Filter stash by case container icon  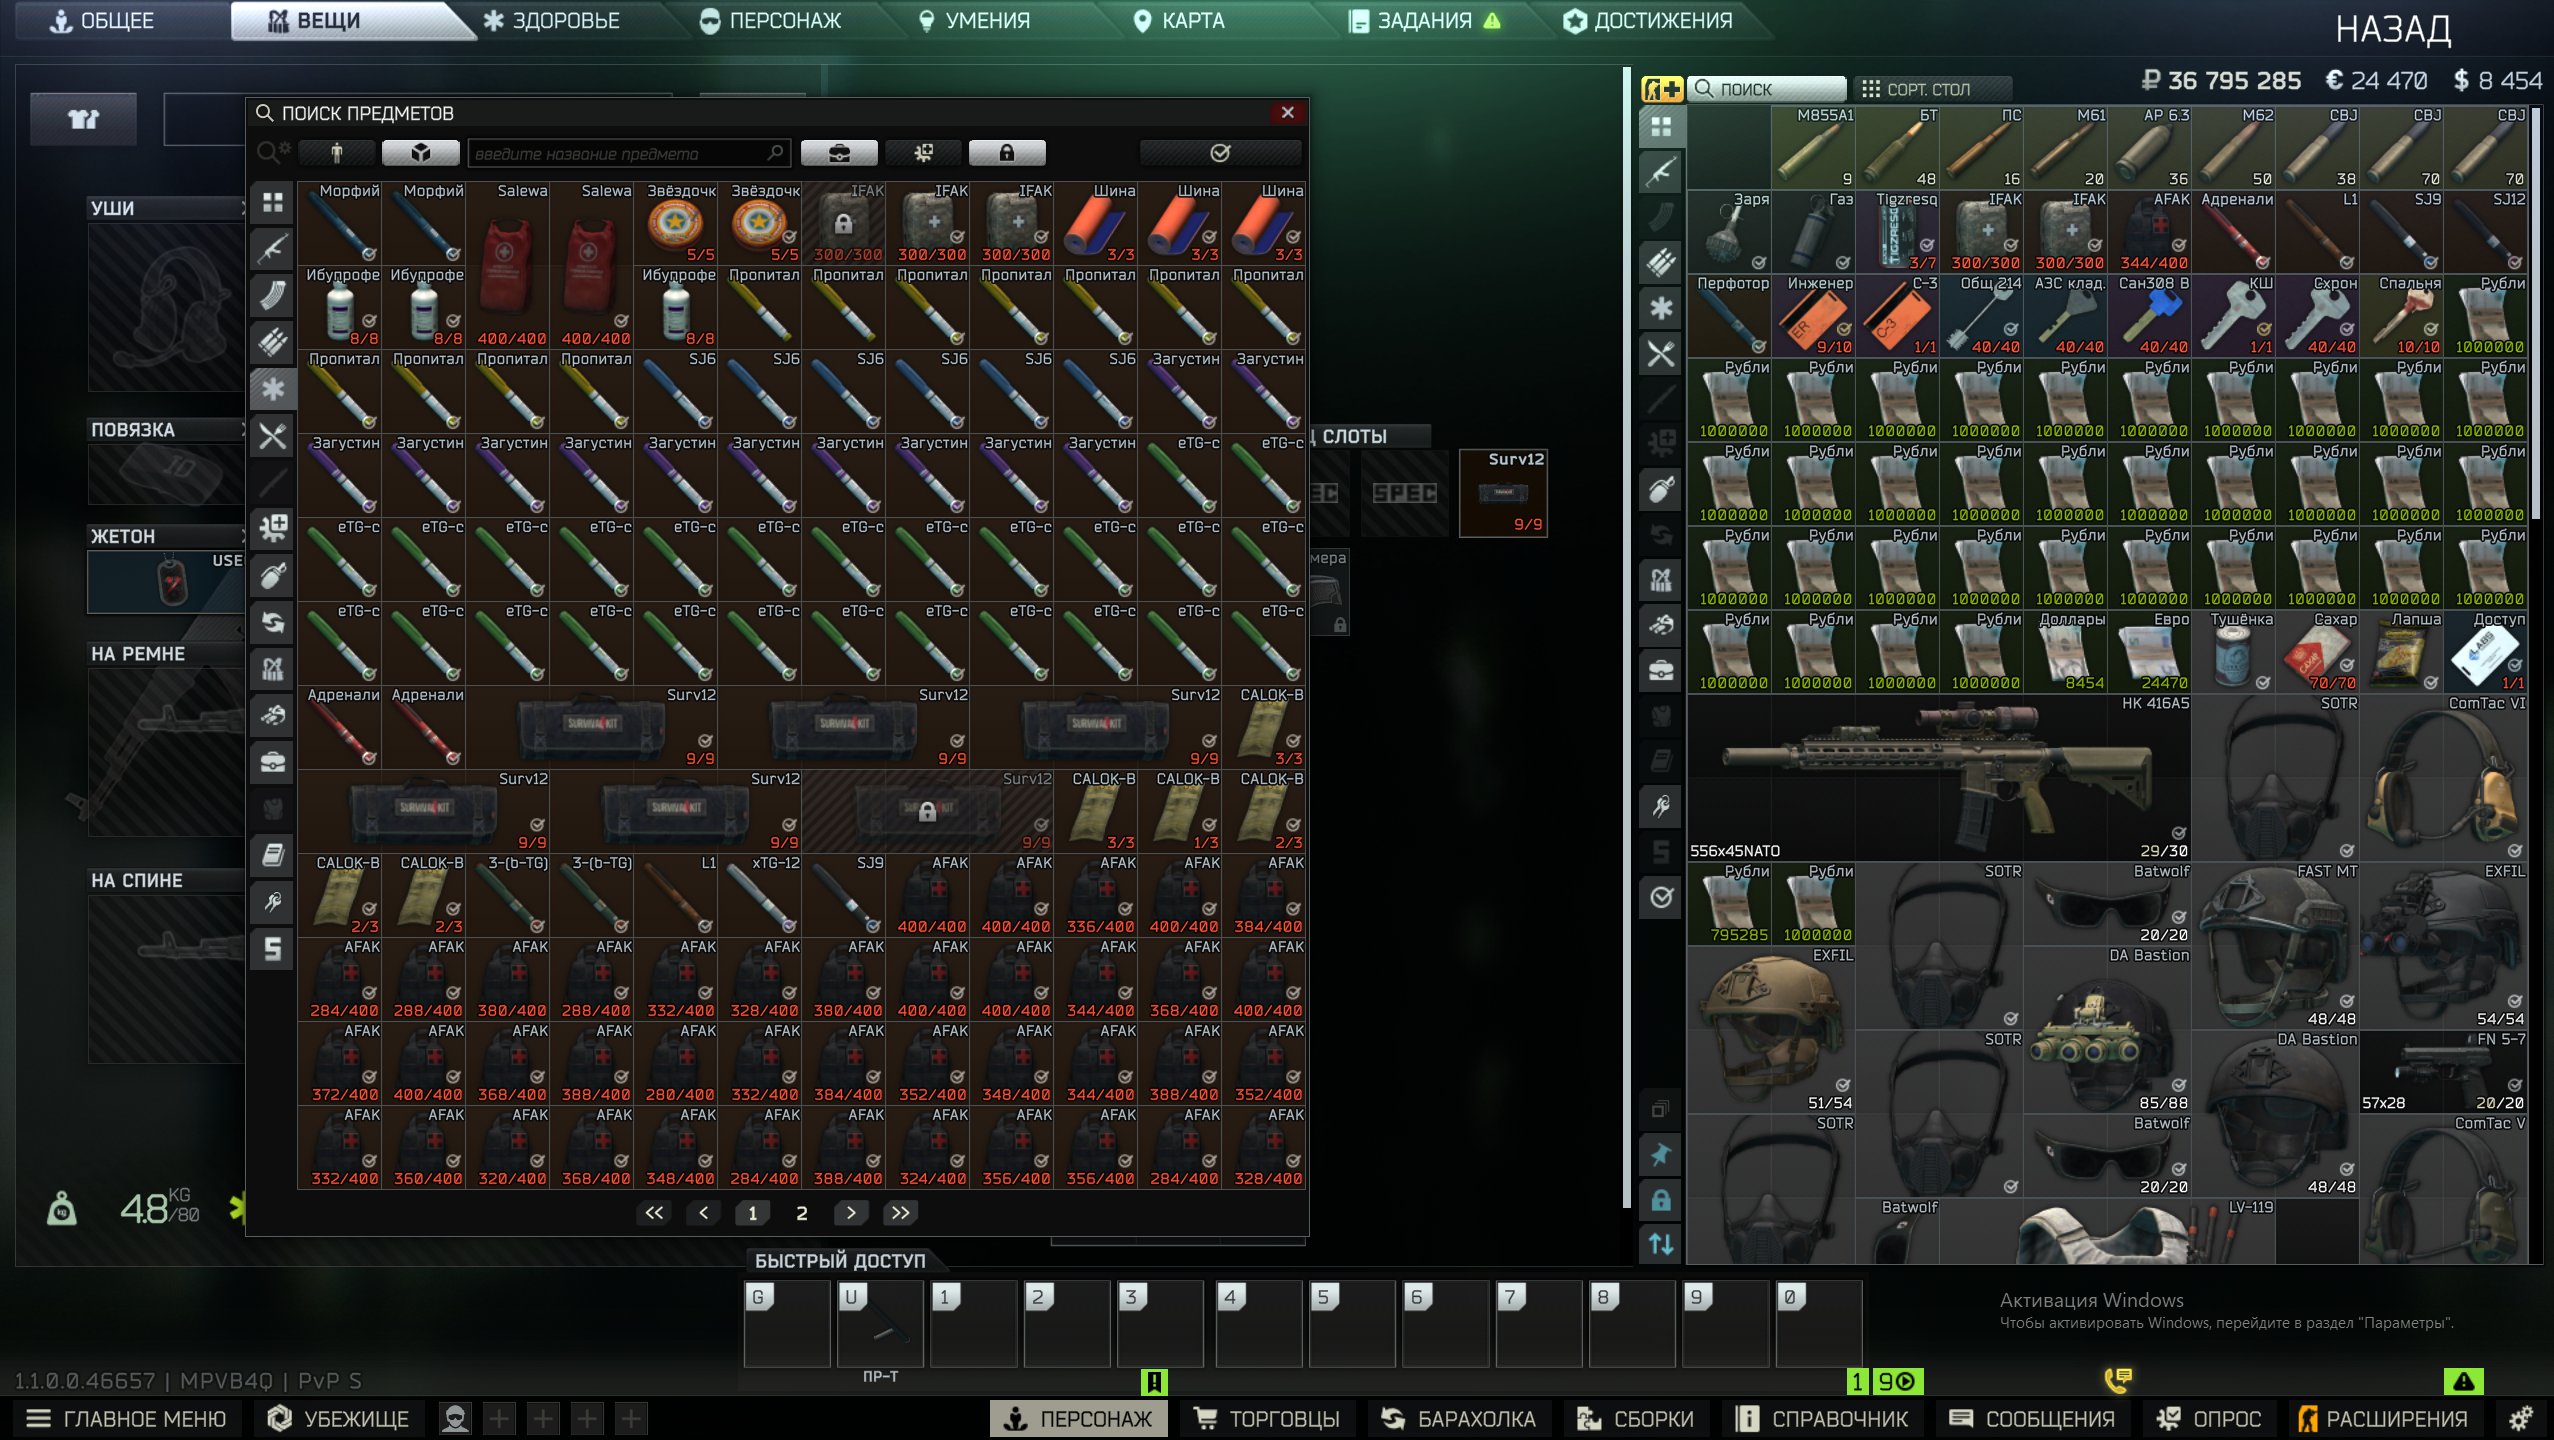1661,670
